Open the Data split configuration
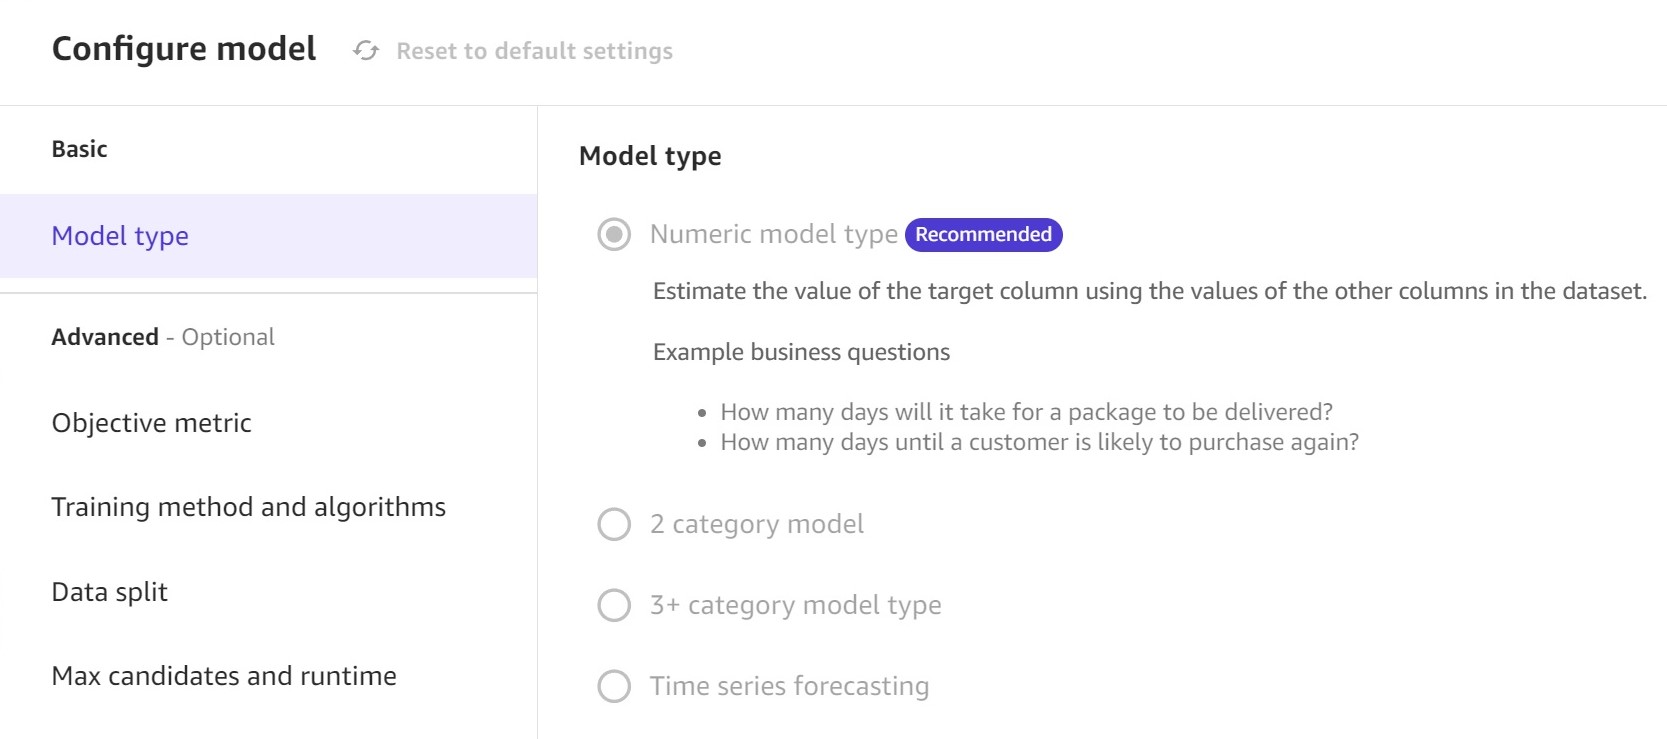Image resolution: width=1667 pixels, height=739 pixels. [x=109, y=591]
